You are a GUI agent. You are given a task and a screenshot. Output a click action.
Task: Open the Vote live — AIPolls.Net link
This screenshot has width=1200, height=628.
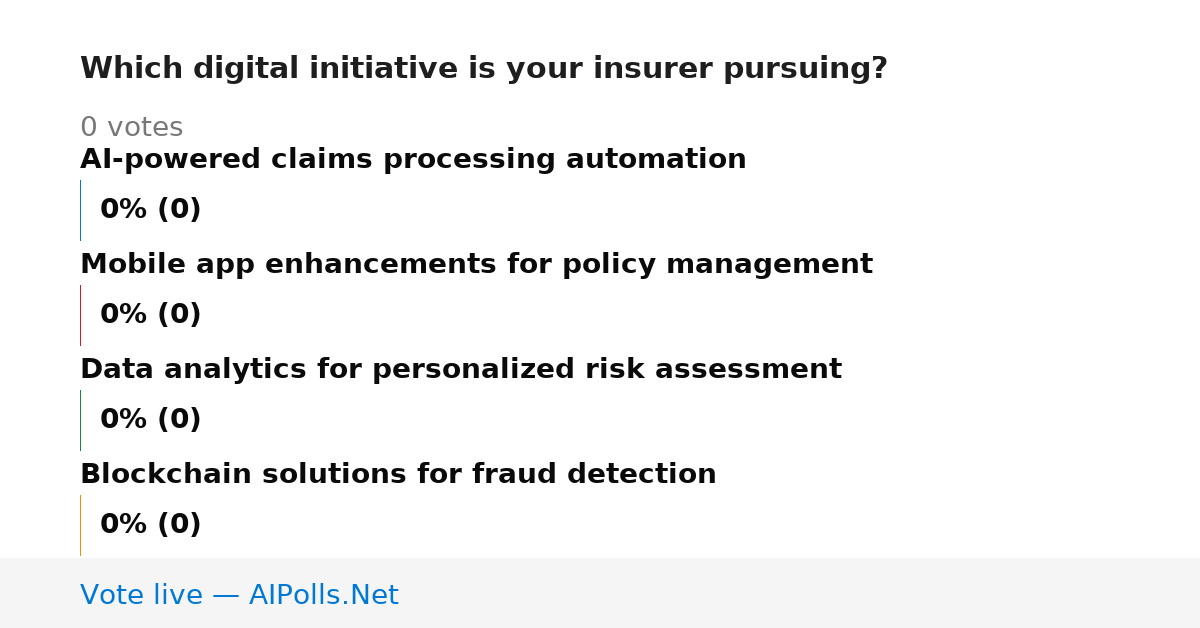click(x=239, y=596)
